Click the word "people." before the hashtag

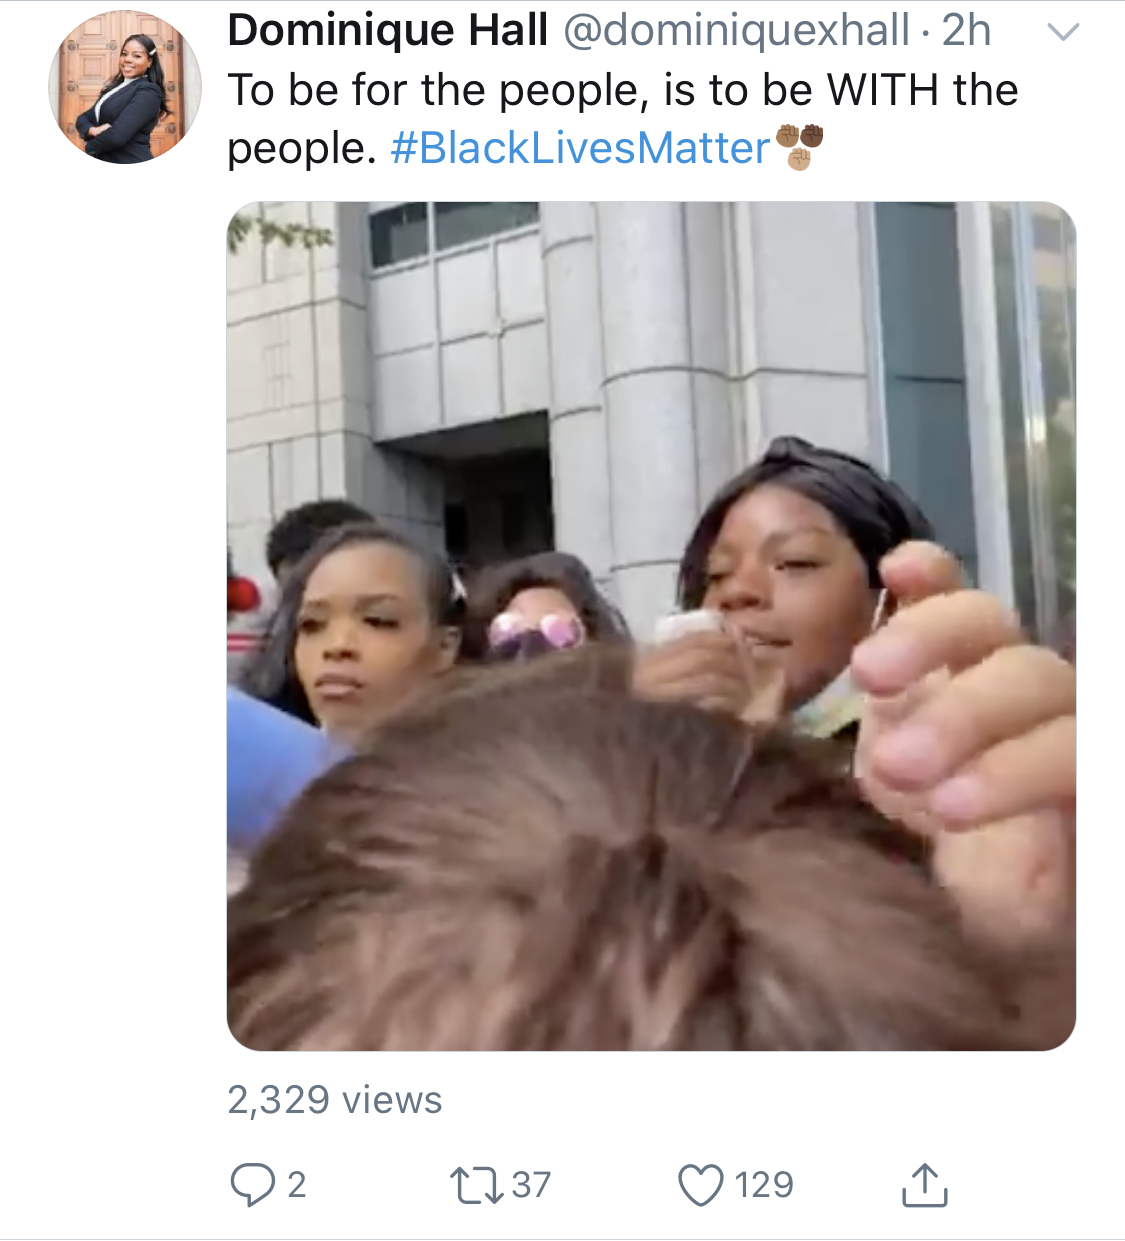click(302, 149)
